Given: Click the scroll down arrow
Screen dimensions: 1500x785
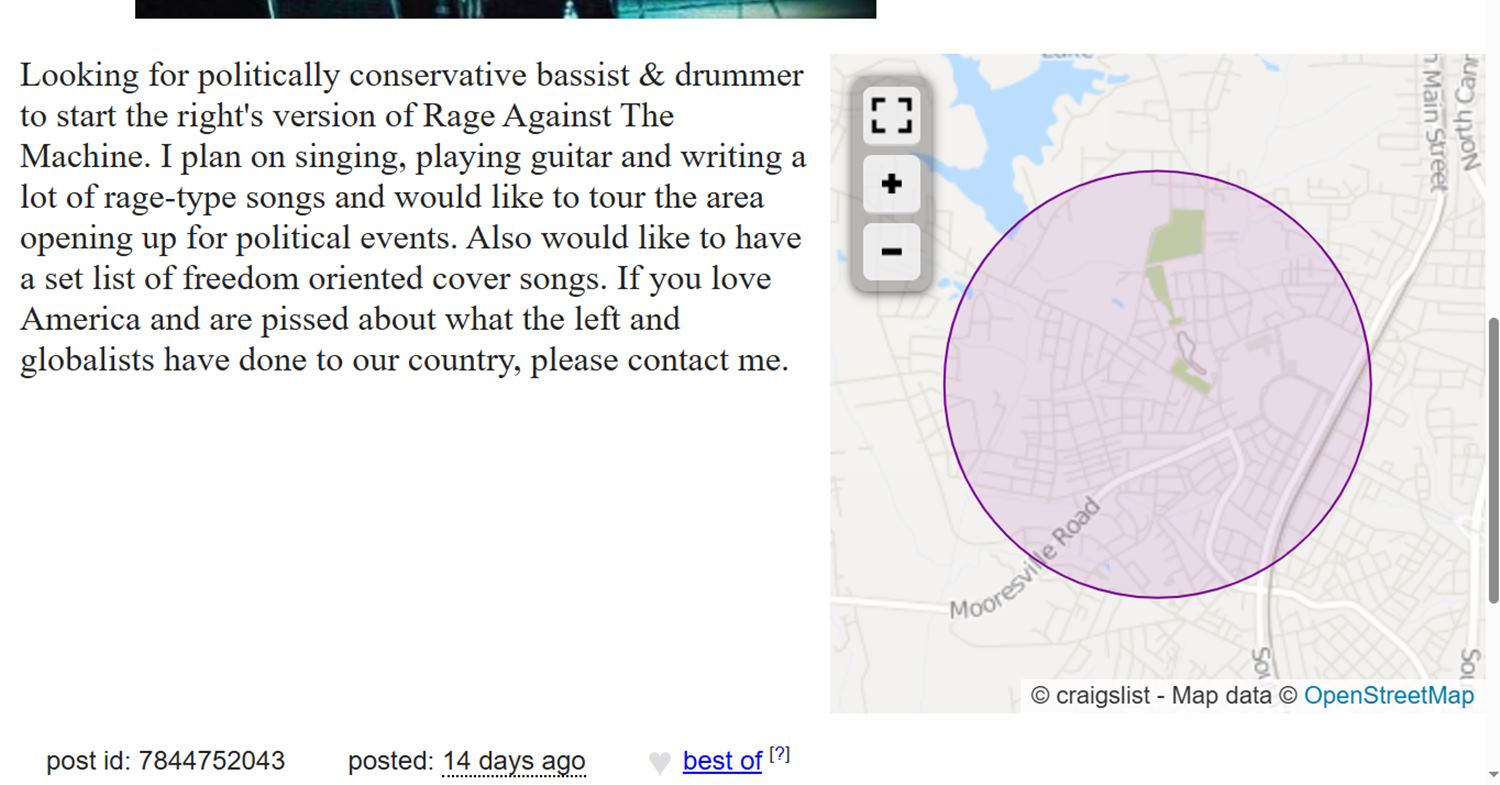Looking at the screenshot, I should (x=1493, y=774).
